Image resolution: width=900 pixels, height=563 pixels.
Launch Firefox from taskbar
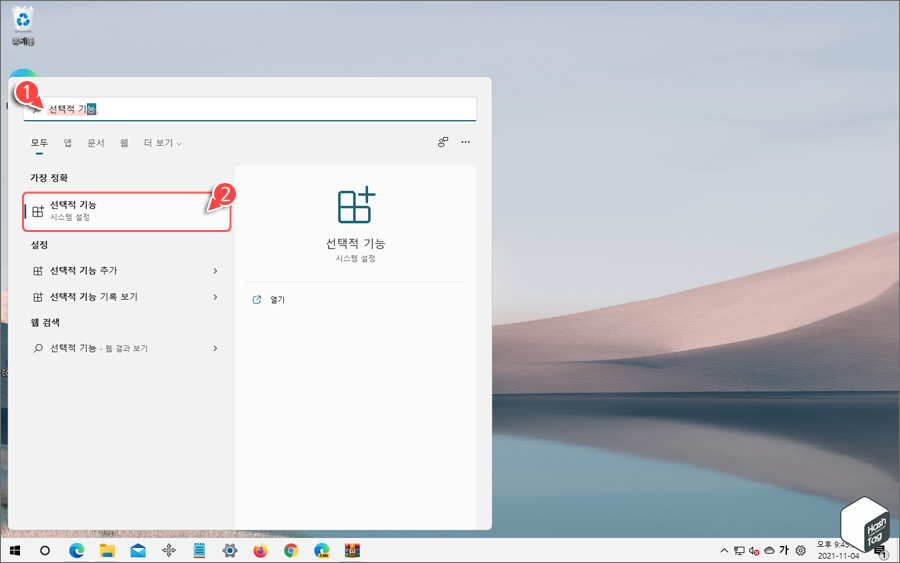point(261,551)
